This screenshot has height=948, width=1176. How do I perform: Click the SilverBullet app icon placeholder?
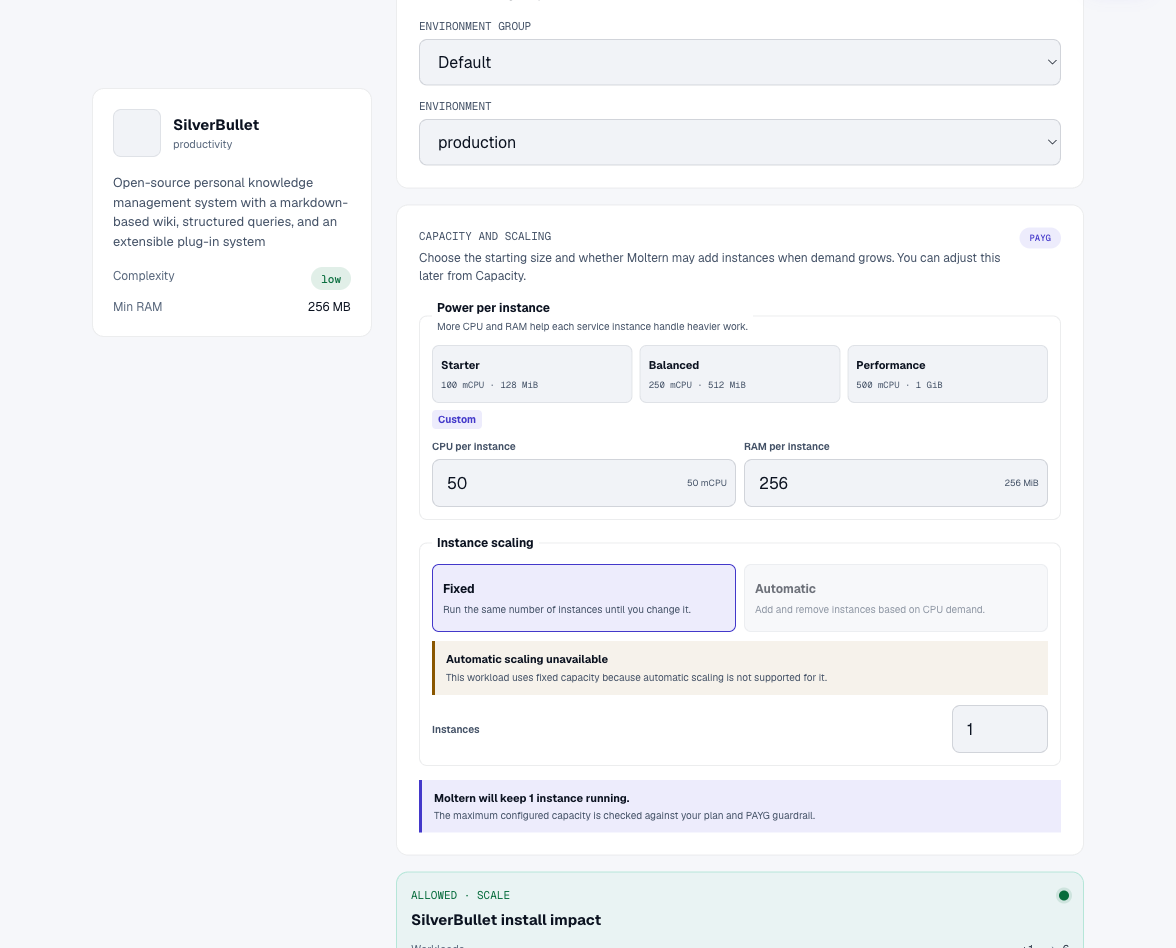coord(136,133)
